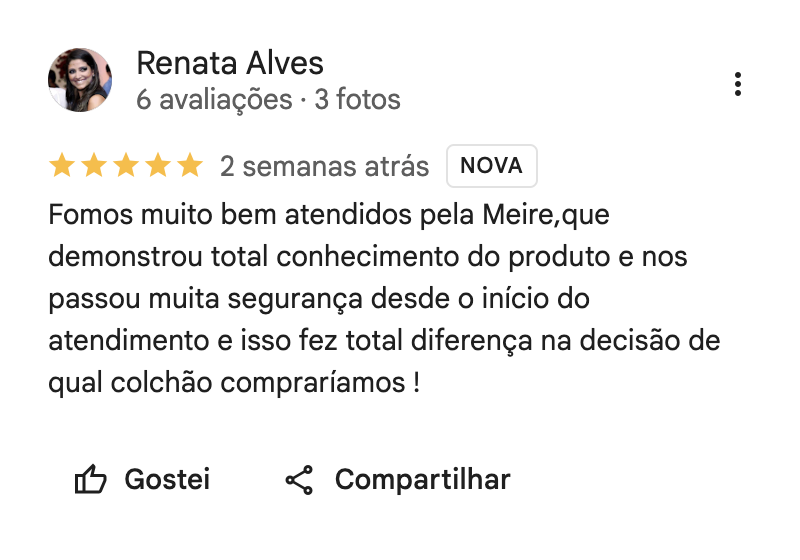This screenshot has height=560, width=800.
Task: Click the share icon beside Compartilhar
Action: coord(299,480)
